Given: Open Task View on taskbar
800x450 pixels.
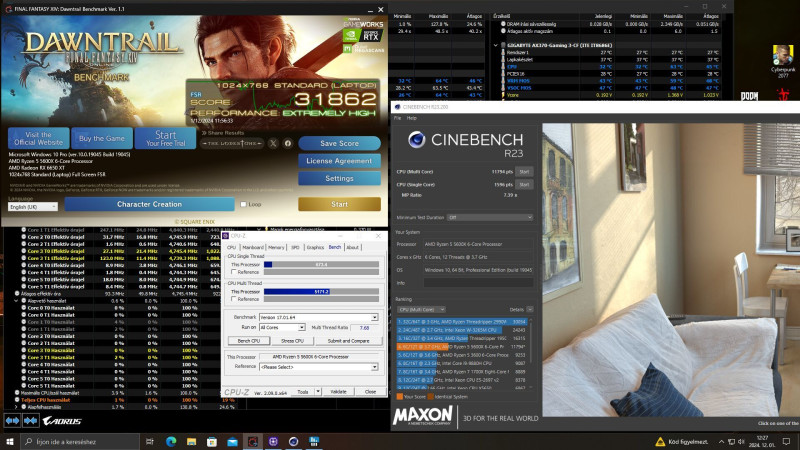Looking at the screenshot, I should coord(150,441).
